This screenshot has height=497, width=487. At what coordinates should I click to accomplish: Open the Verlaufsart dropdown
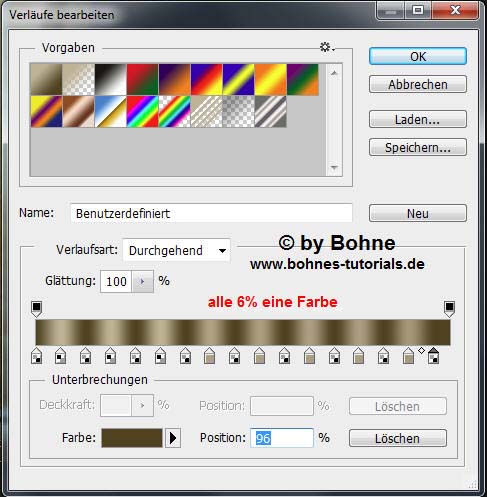176,250
